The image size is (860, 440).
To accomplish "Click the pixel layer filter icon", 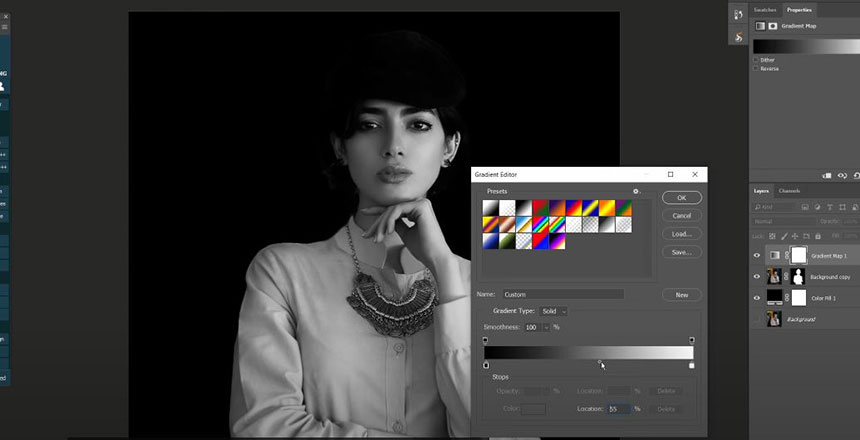I will click(805, 207).
